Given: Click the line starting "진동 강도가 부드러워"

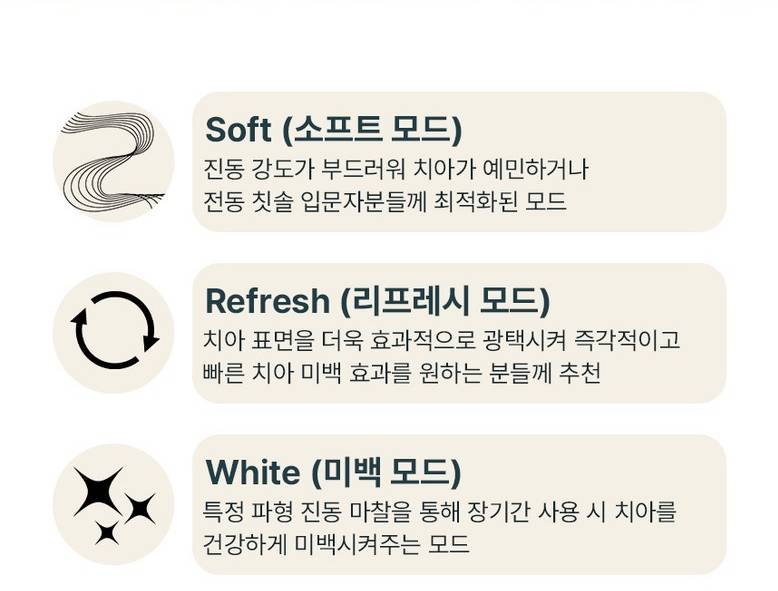Looking at the screenshot, I should coord(395,169).
